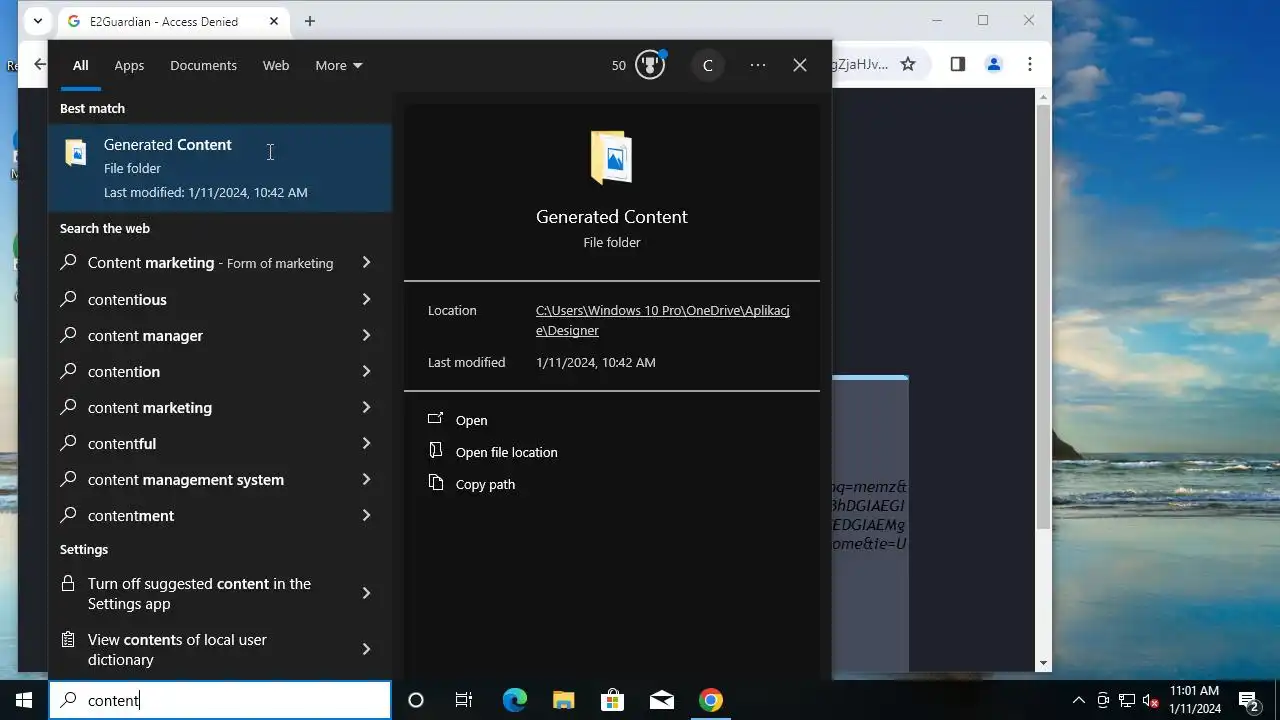Open File Explorer from the taskbar
This screenshot has width=1280, height=720.
click(563, 700)
